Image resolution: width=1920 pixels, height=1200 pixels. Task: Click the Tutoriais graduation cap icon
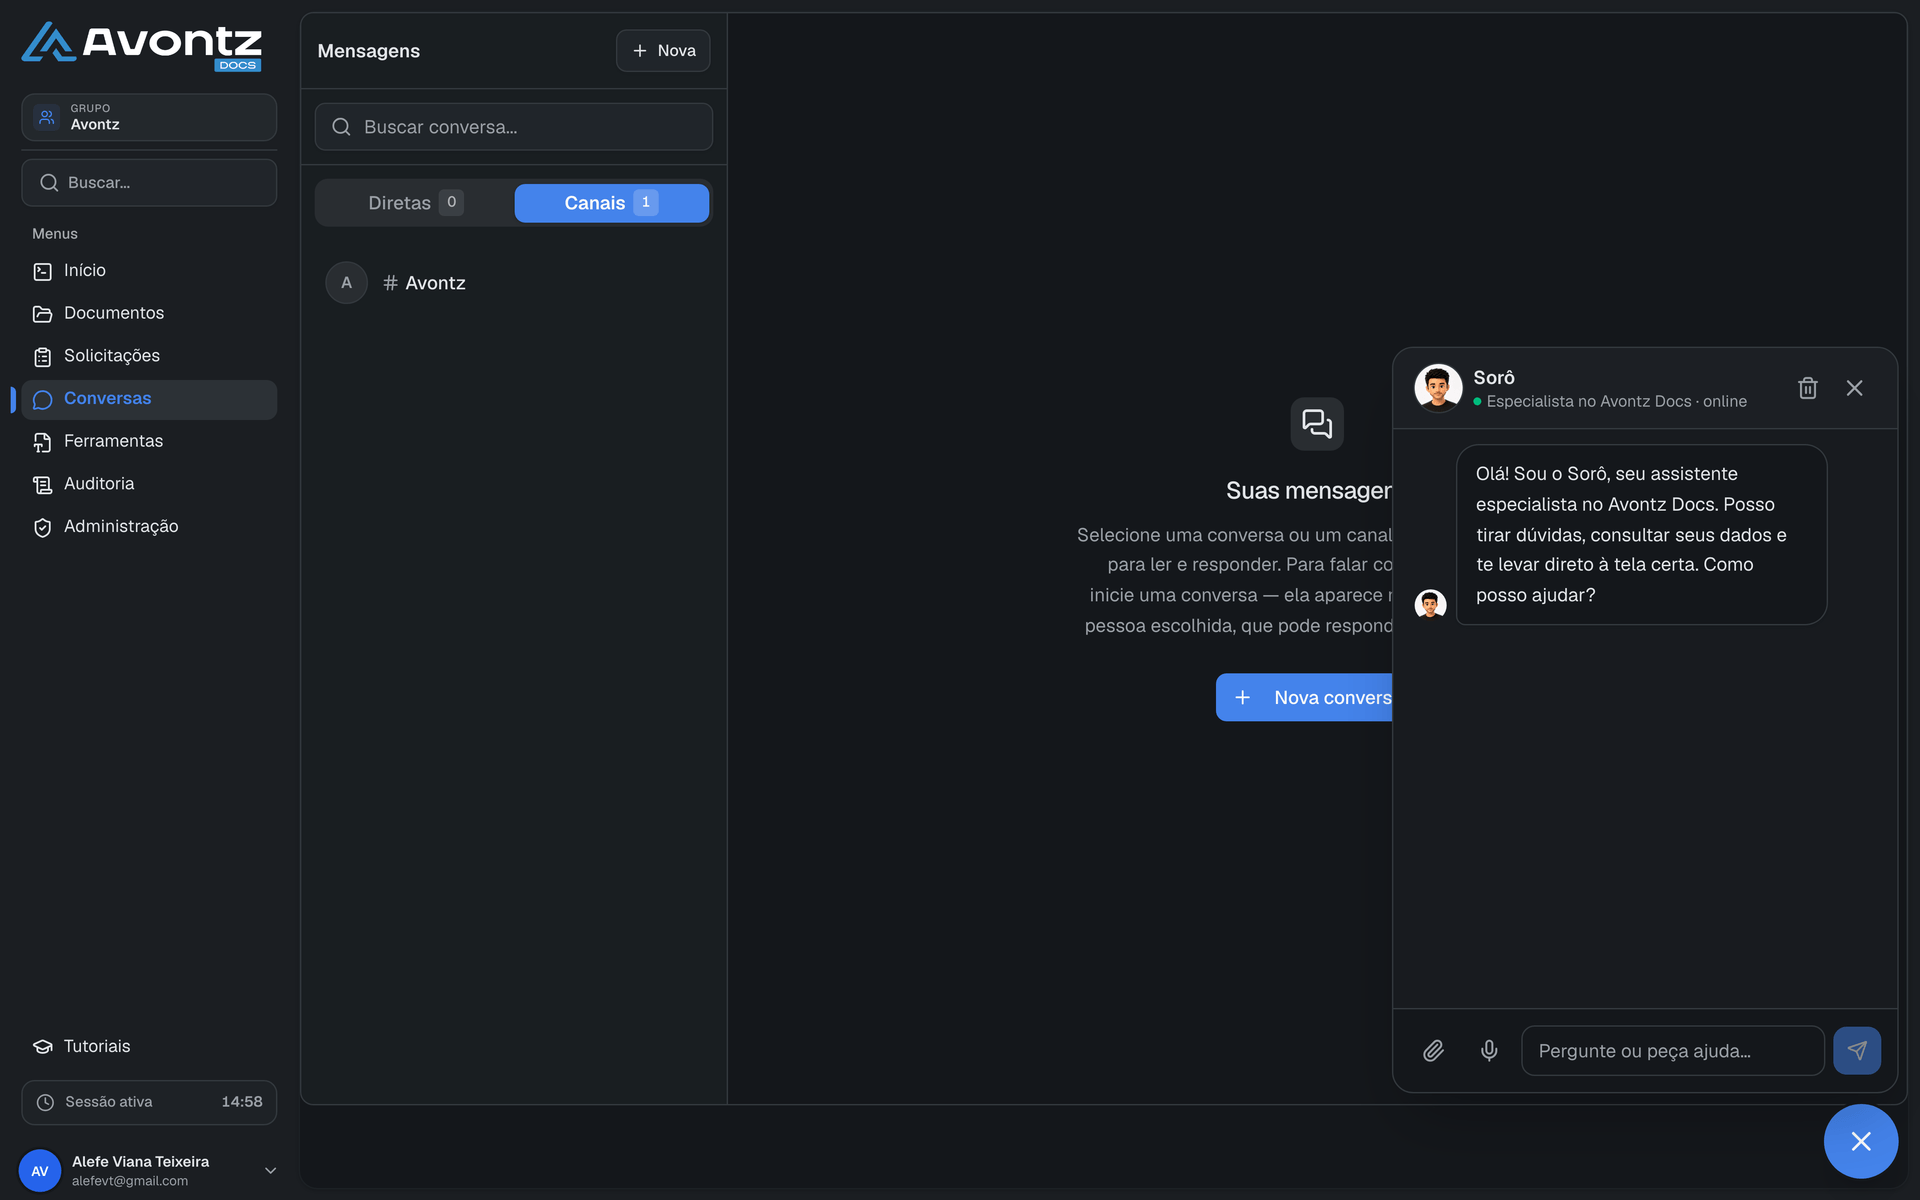click(42, 1047)
